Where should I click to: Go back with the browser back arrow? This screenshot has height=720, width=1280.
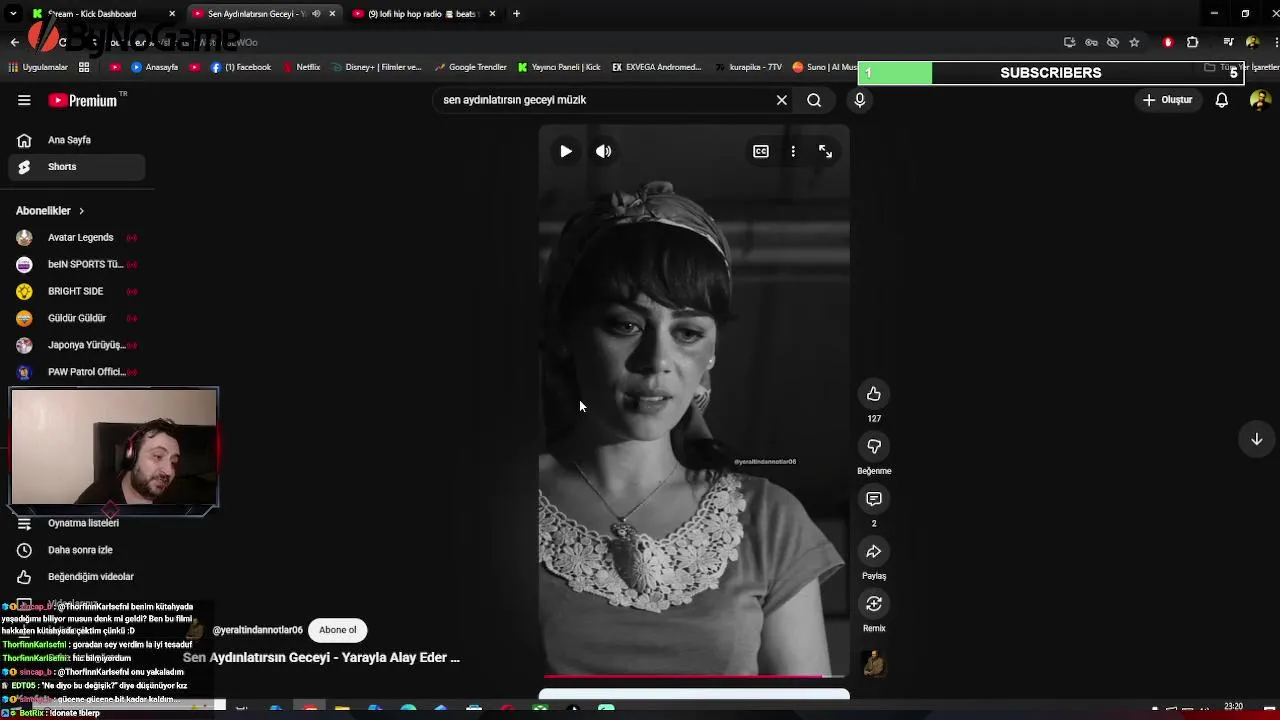click(14, 42)
